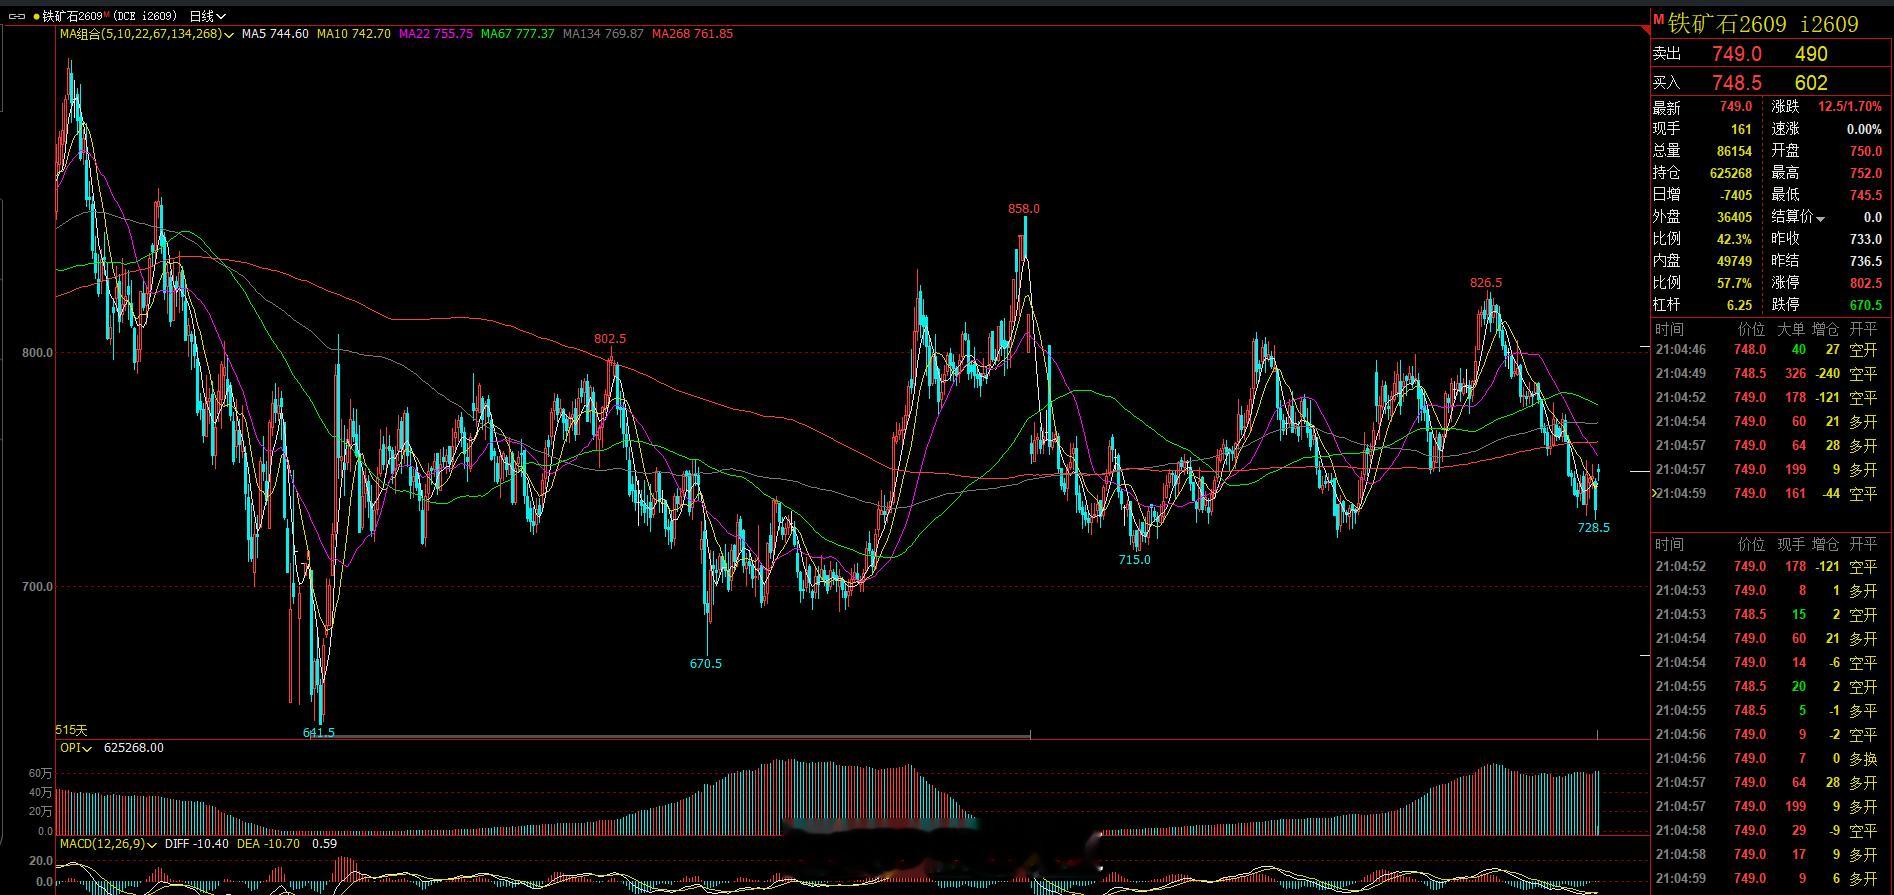The height and width of the screenshot is (895, 1894).
Task: Click the 现手 column header in tick list
Action: (1791, 544)
